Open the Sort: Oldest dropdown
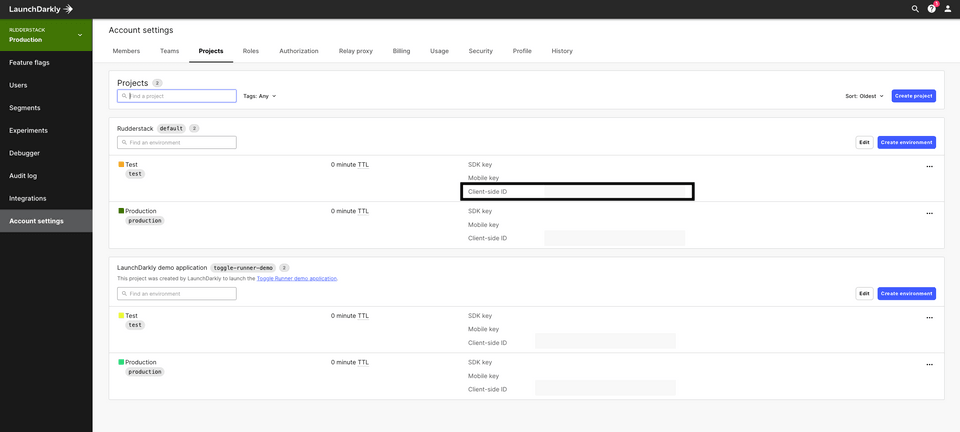The width and height of the screenshot is (960, 432). (864, 96)
